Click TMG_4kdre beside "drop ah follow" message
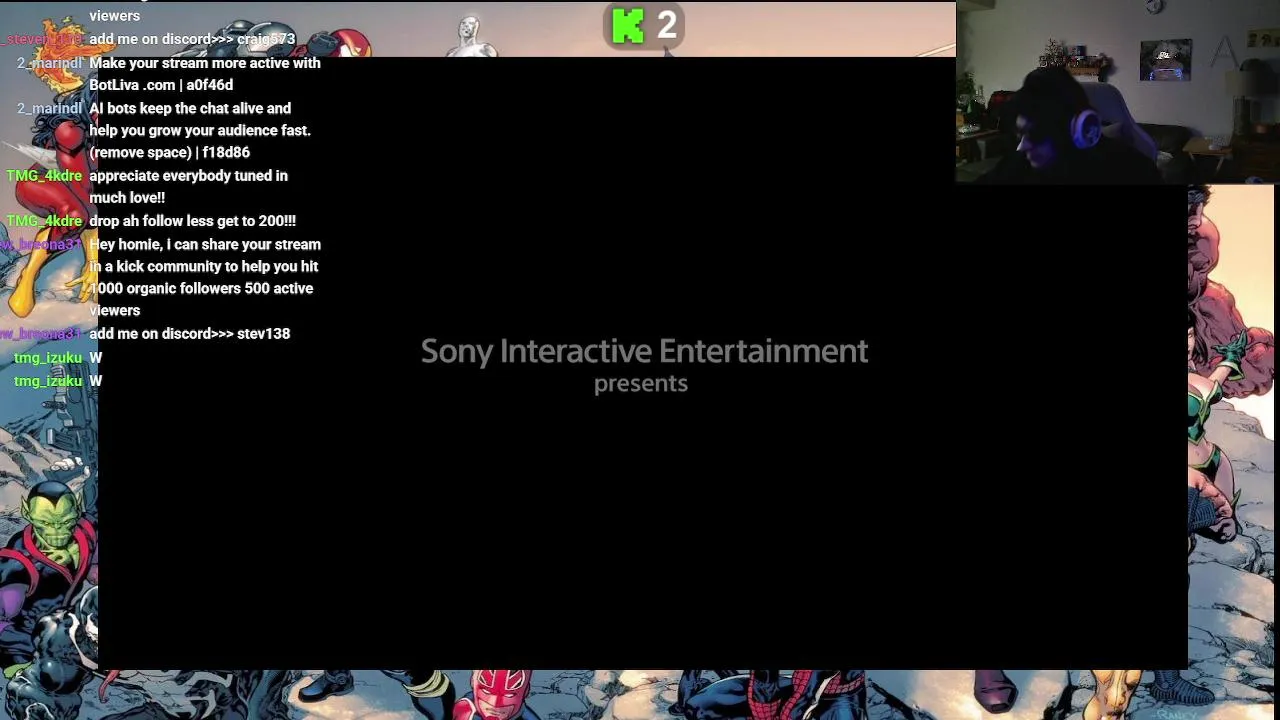Image resolution: width=1280 pixels, height=720 pixels. point(44,221)
